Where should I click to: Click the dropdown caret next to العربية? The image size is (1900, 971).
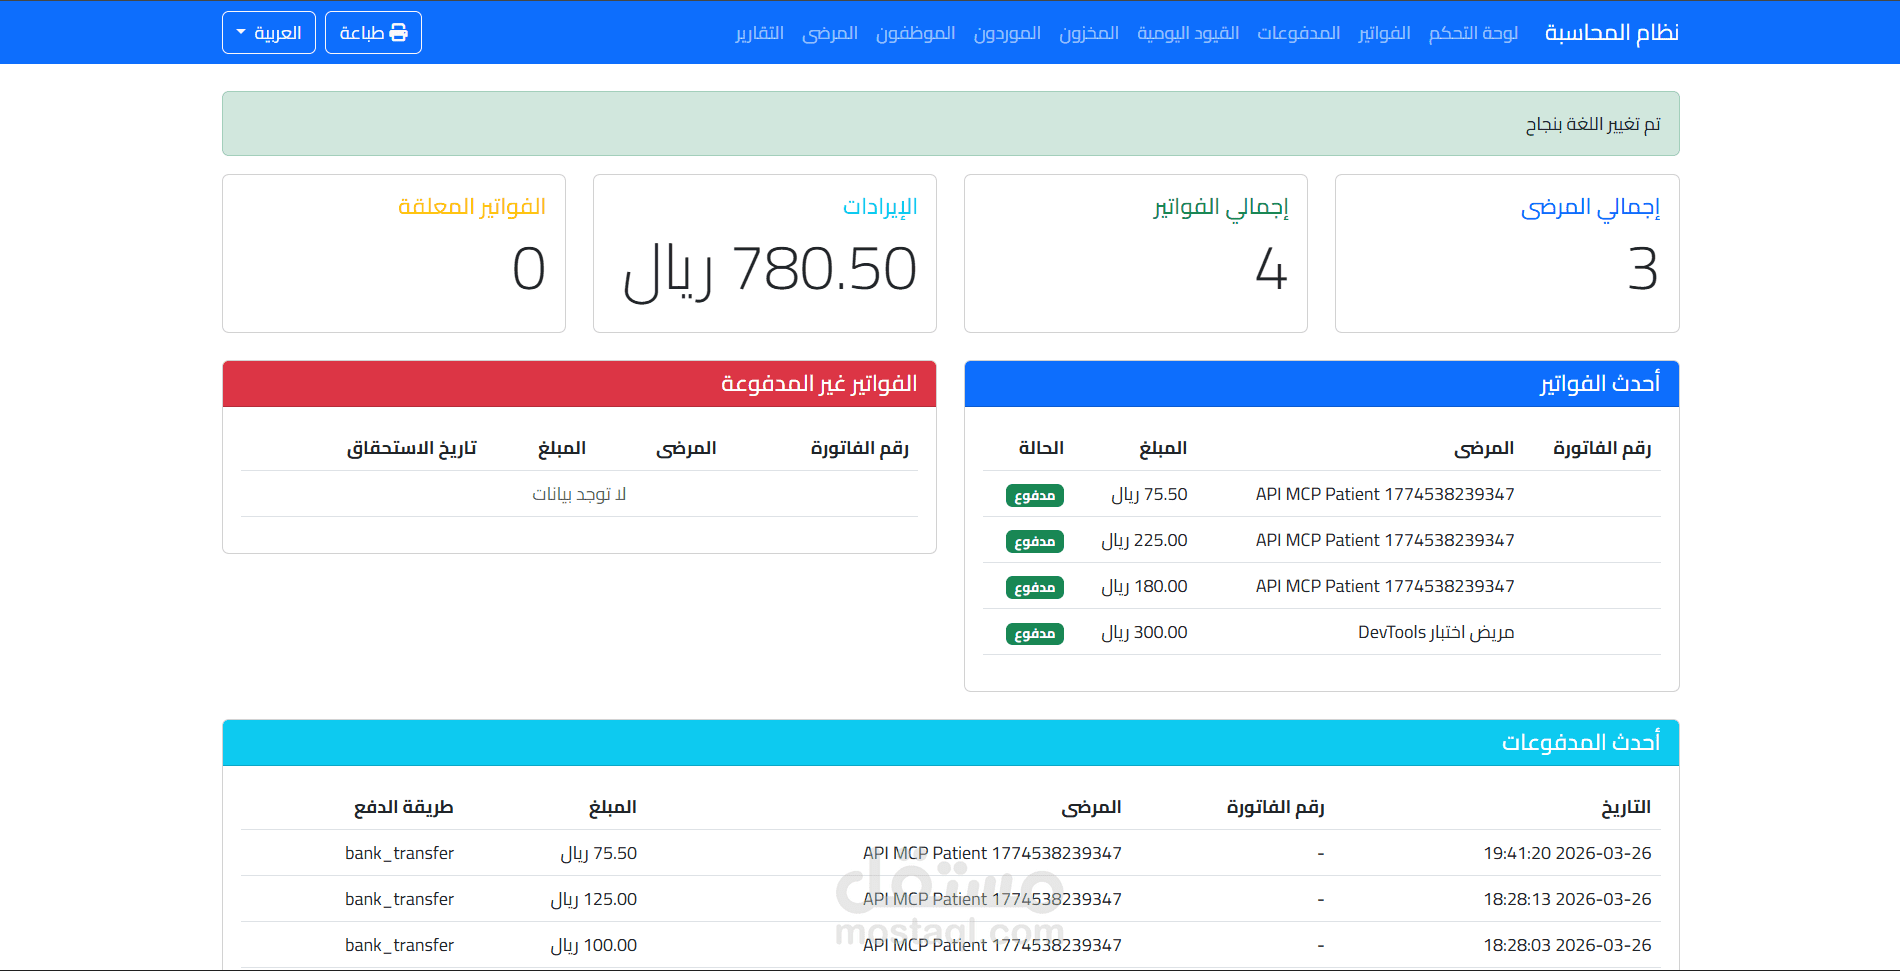(239, 32)
